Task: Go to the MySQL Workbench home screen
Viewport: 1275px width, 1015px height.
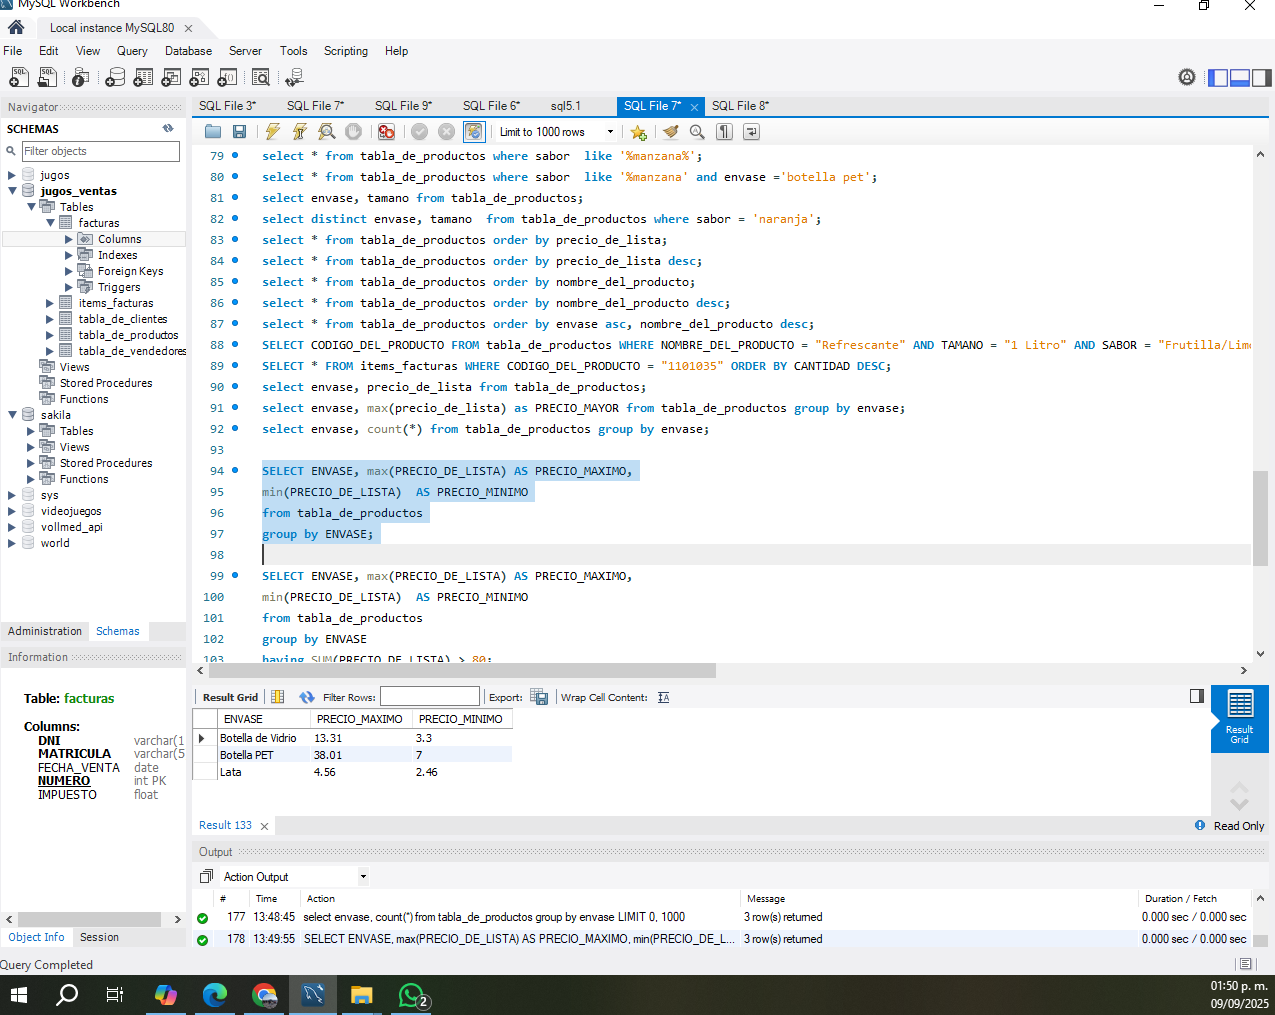Action: coord(16,28)
